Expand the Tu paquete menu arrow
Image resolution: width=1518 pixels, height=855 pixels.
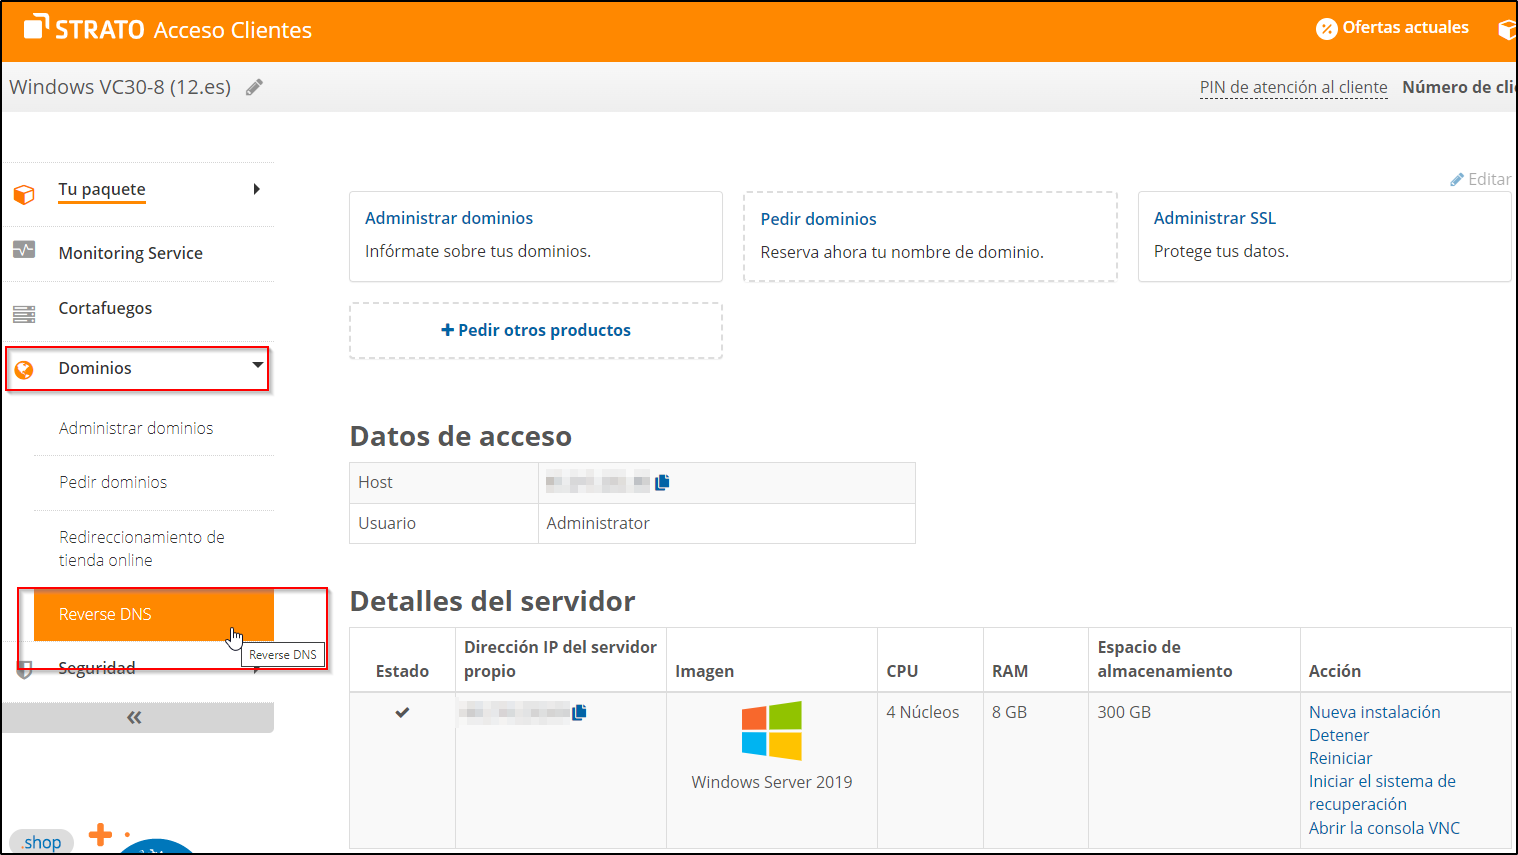257,188
